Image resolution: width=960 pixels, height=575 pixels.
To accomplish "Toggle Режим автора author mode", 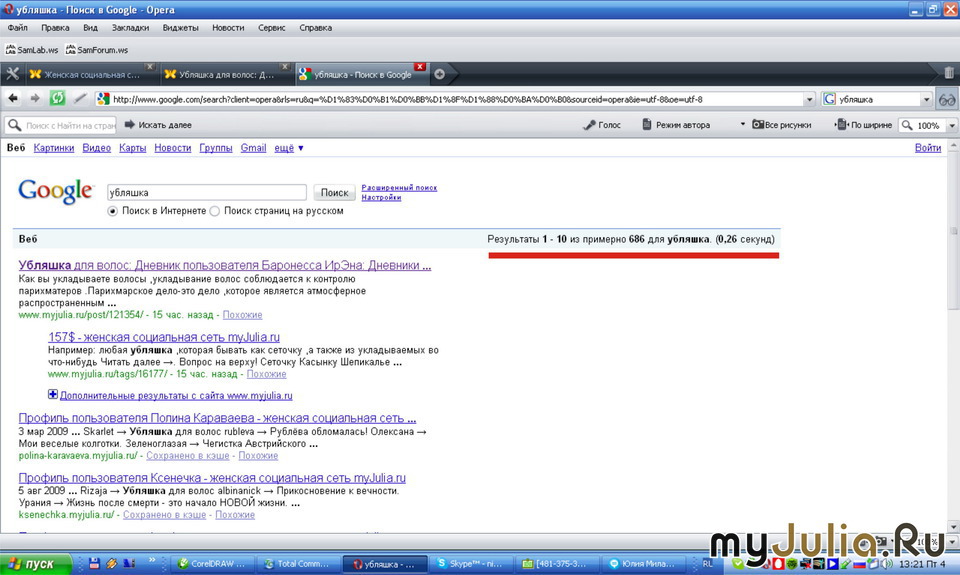I will pyautogui.click(x=676, y=125).
